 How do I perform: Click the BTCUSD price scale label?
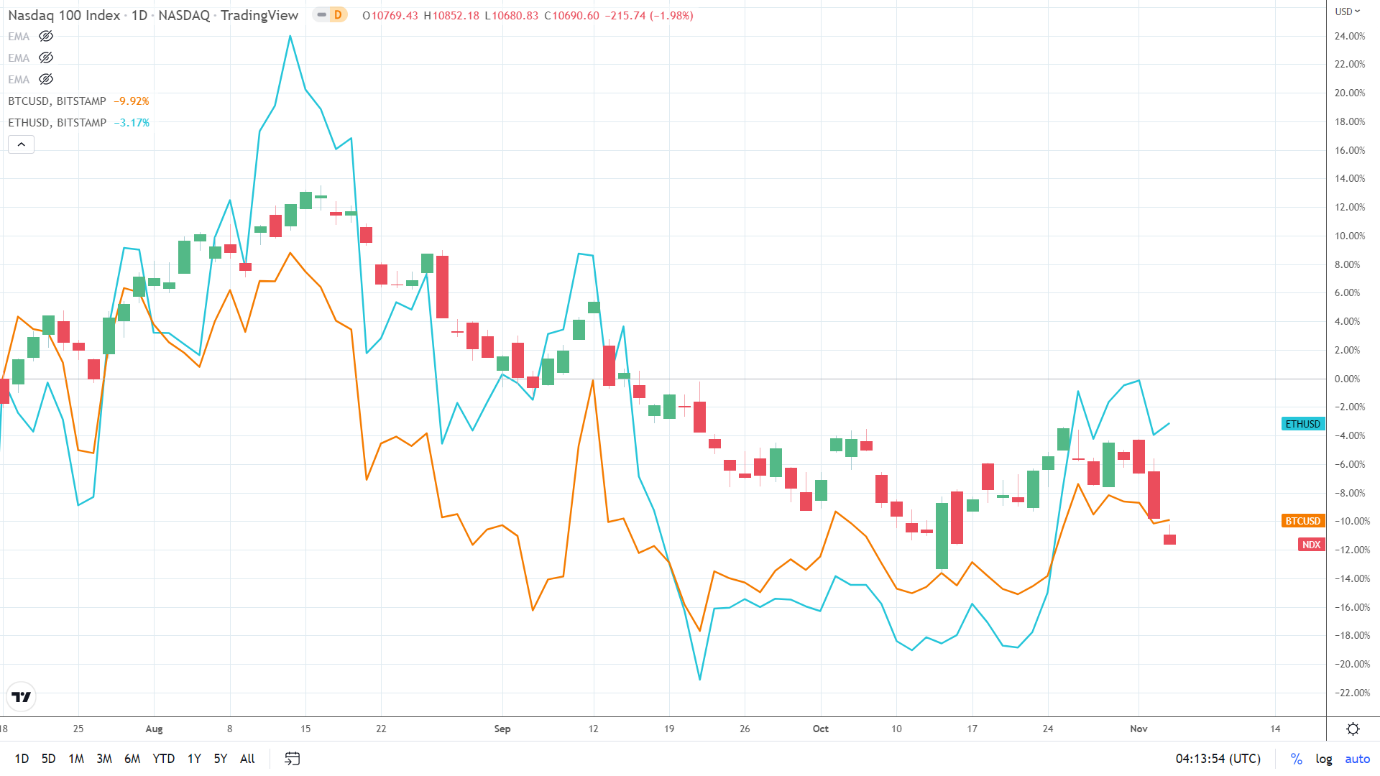(1303, 521)
